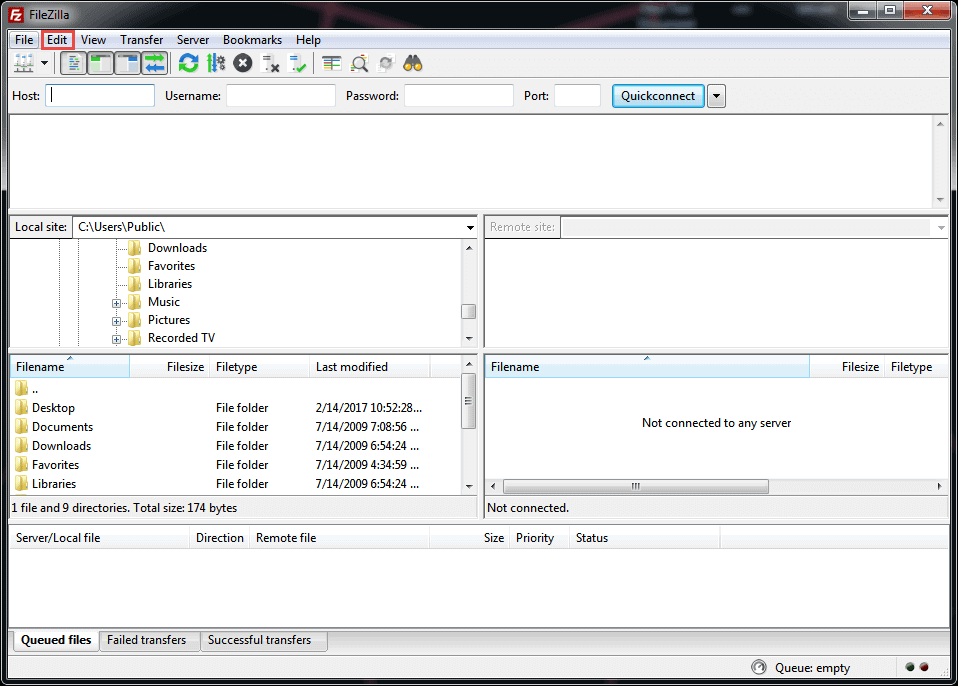Open the Quickconnect history dropdown
Image resolution: width=958 pixels, height=686 pixels.
[716, 96]
